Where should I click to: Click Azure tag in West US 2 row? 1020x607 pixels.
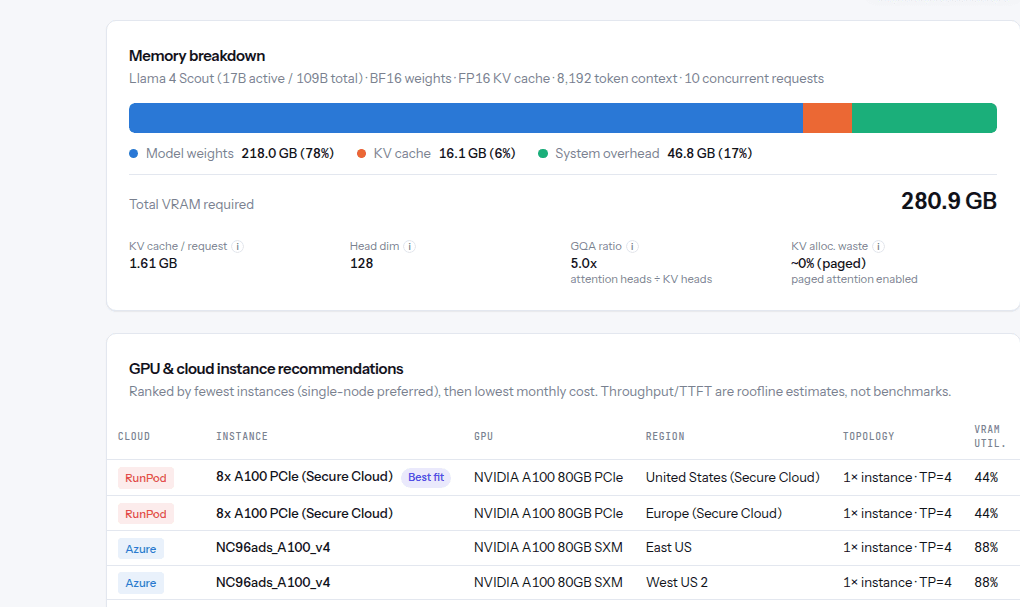141,583
